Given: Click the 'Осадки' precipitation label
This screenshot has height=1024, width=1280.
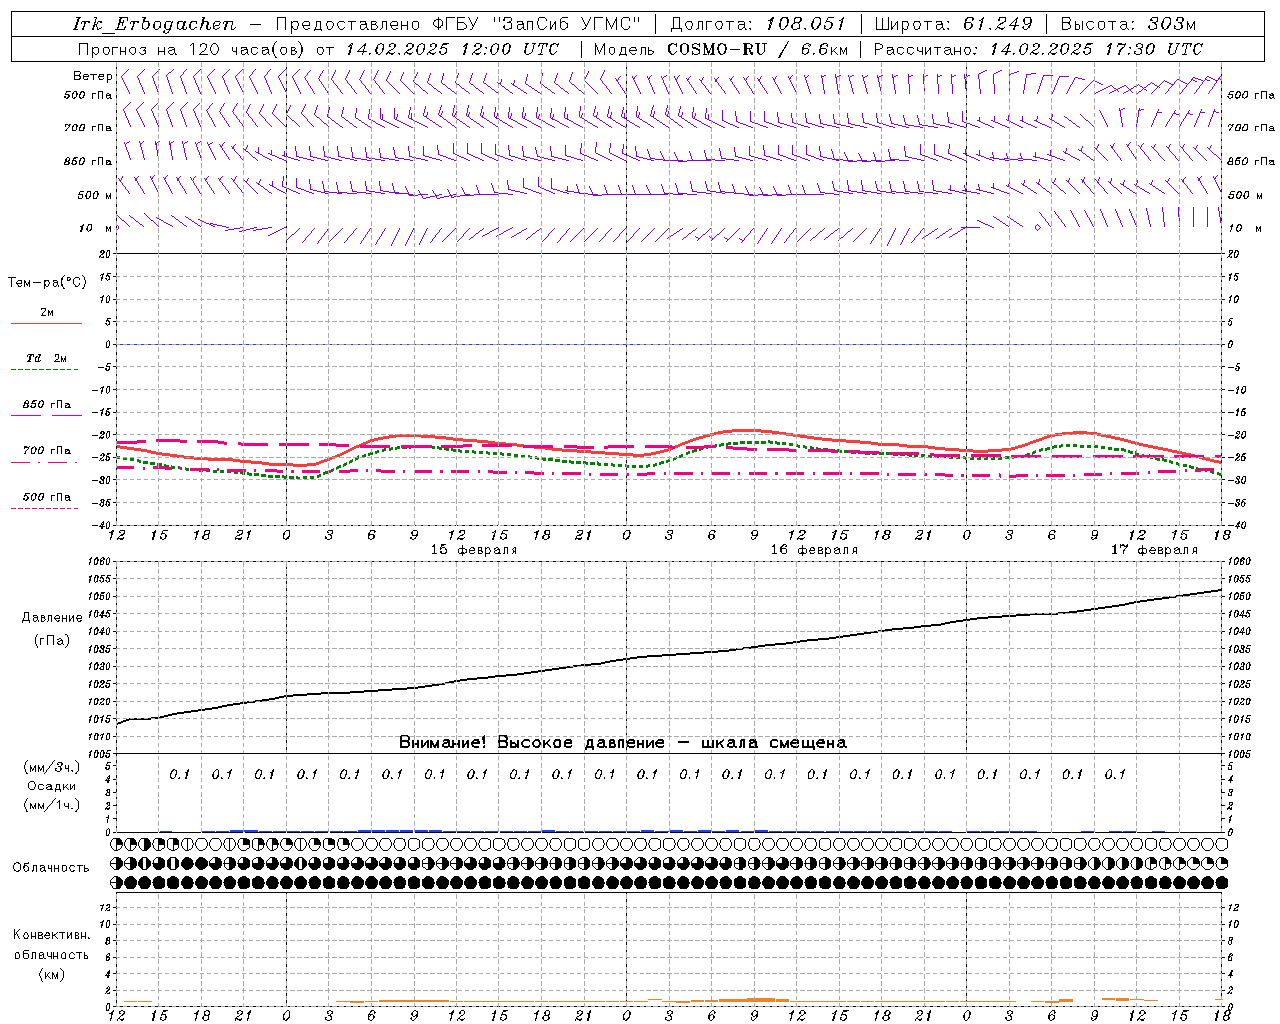Looking at the screenshot, I should 52,786.
